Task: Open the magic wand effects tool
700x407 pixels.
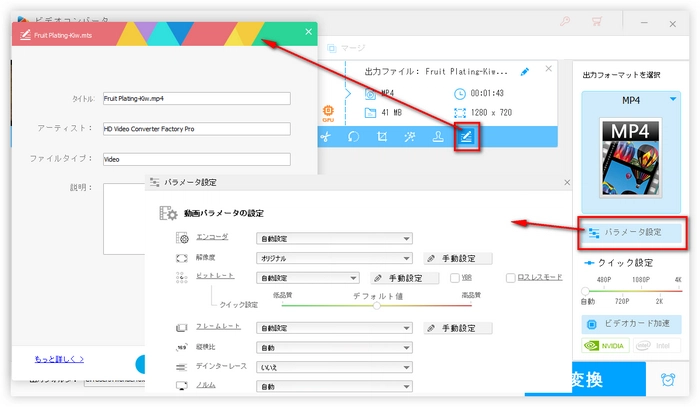Action: coord(408,137)
